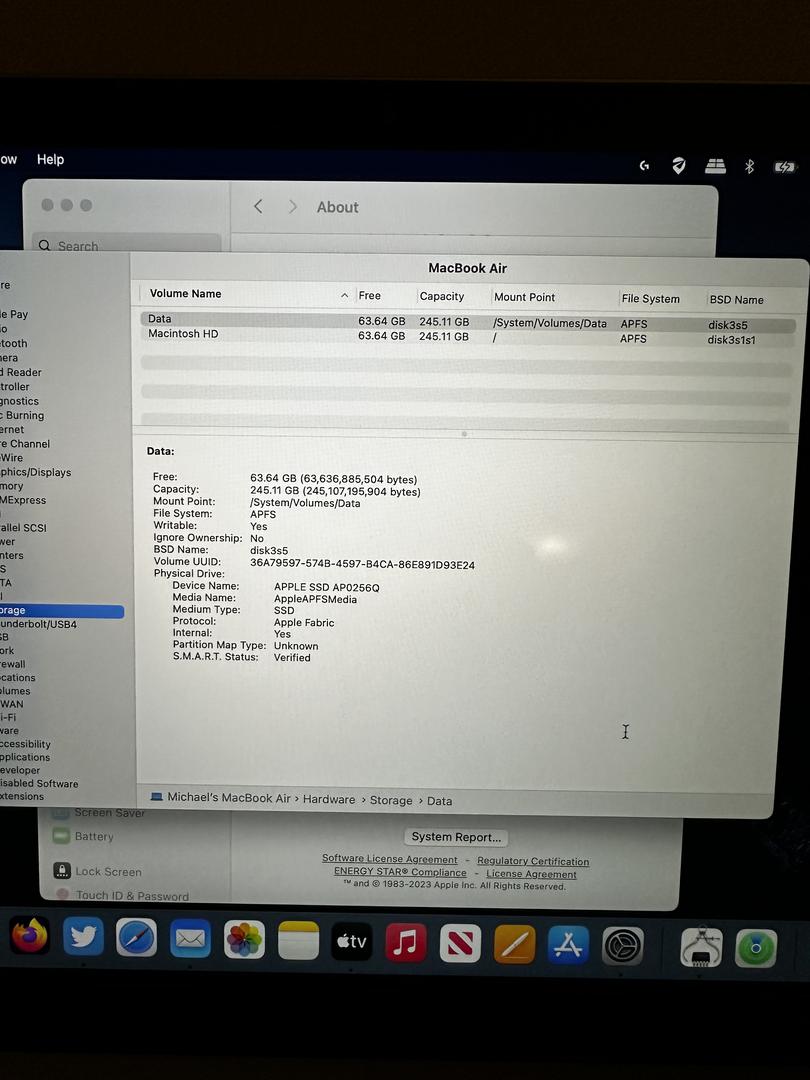Click Michael's MacBook Air in the path bar
This screenshot has width=810, height=1080.
point(229,798)
